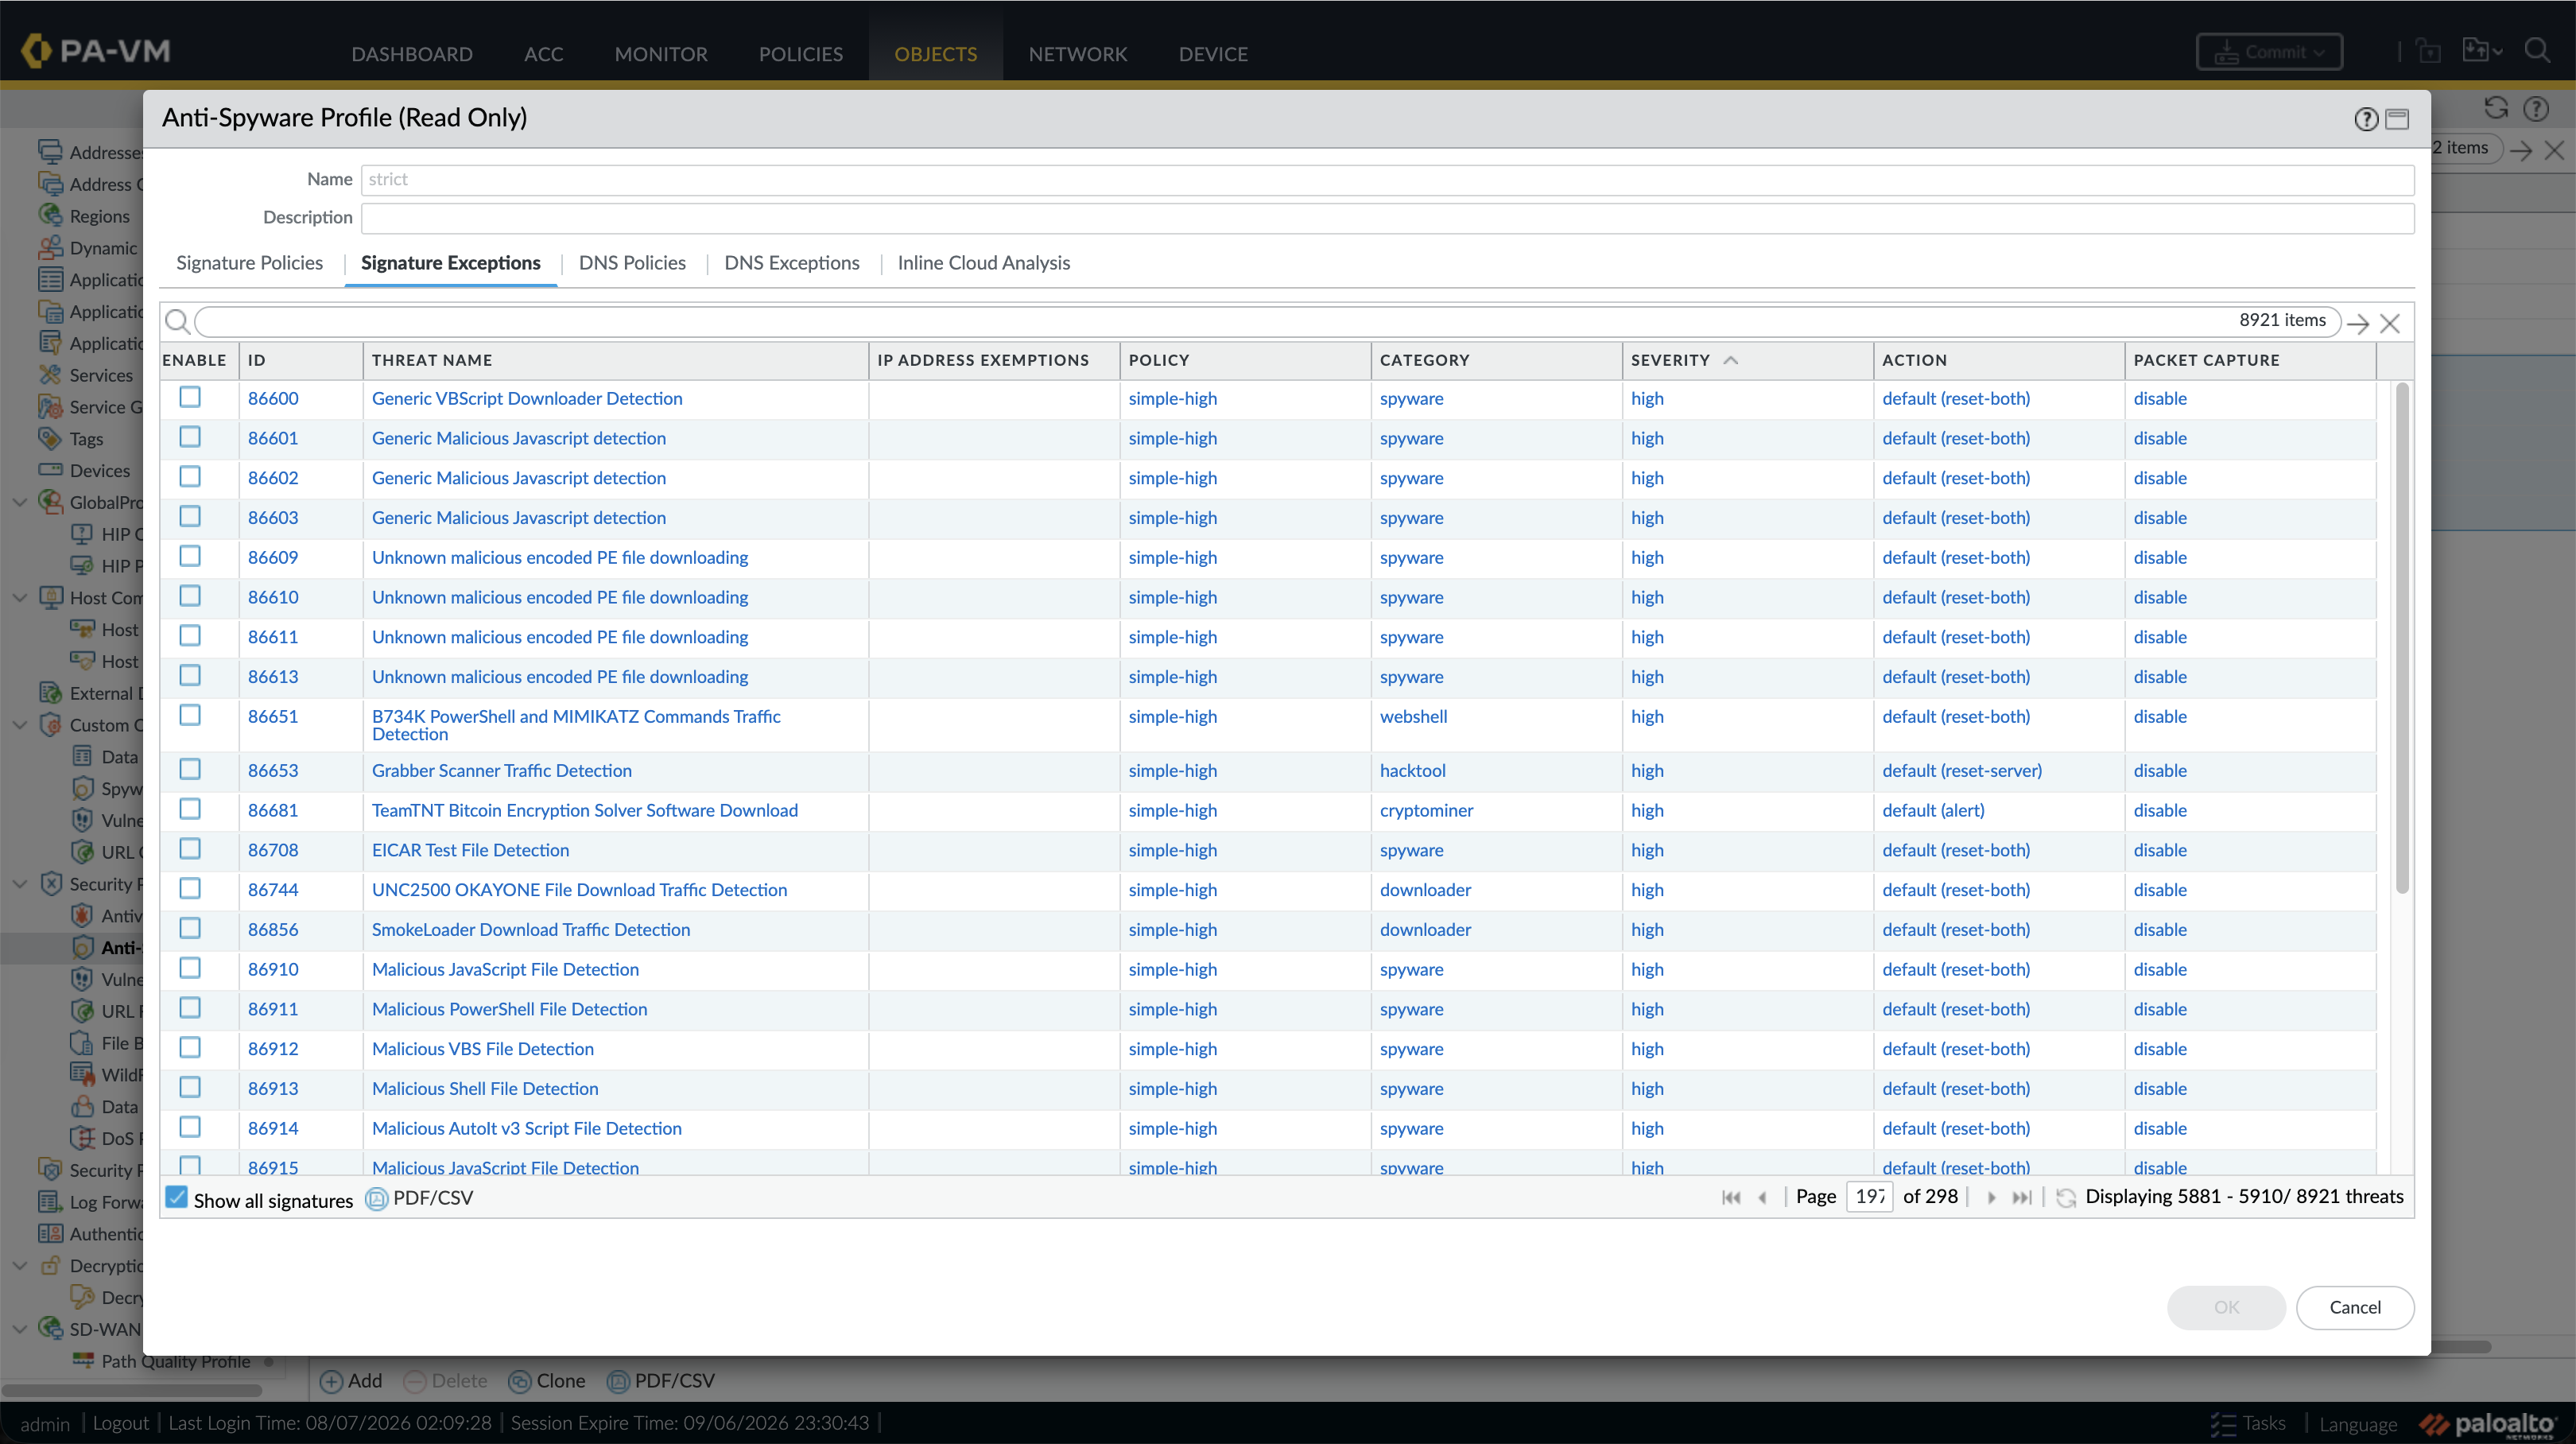This screenshot has height=1444, width=2576.
Task: Open threat ID 86681 link
Action: click(x=273, y=811)
